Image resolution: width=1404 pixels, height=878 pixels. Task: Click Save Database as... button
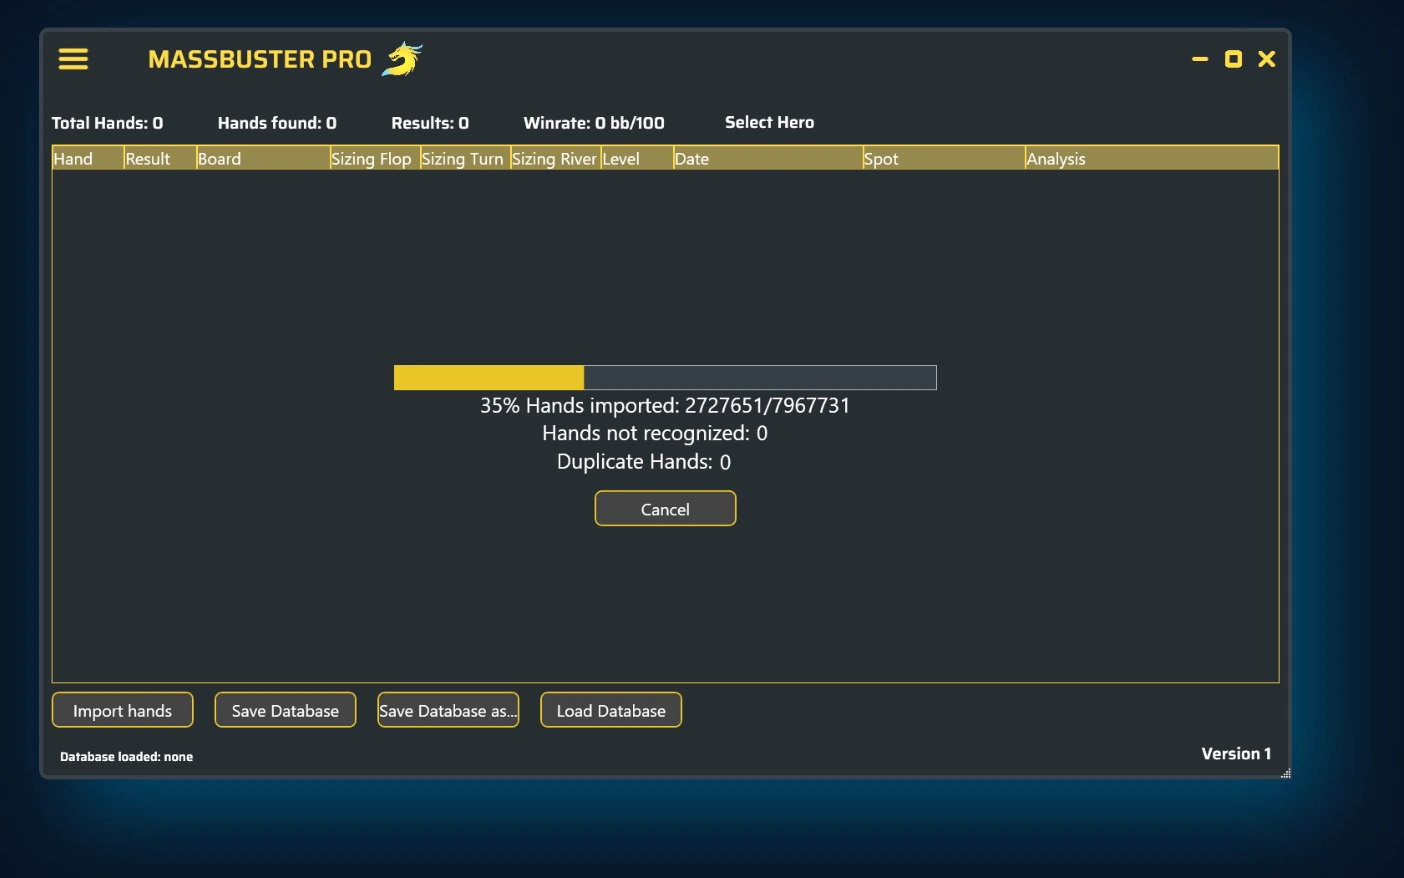point(448,710)
